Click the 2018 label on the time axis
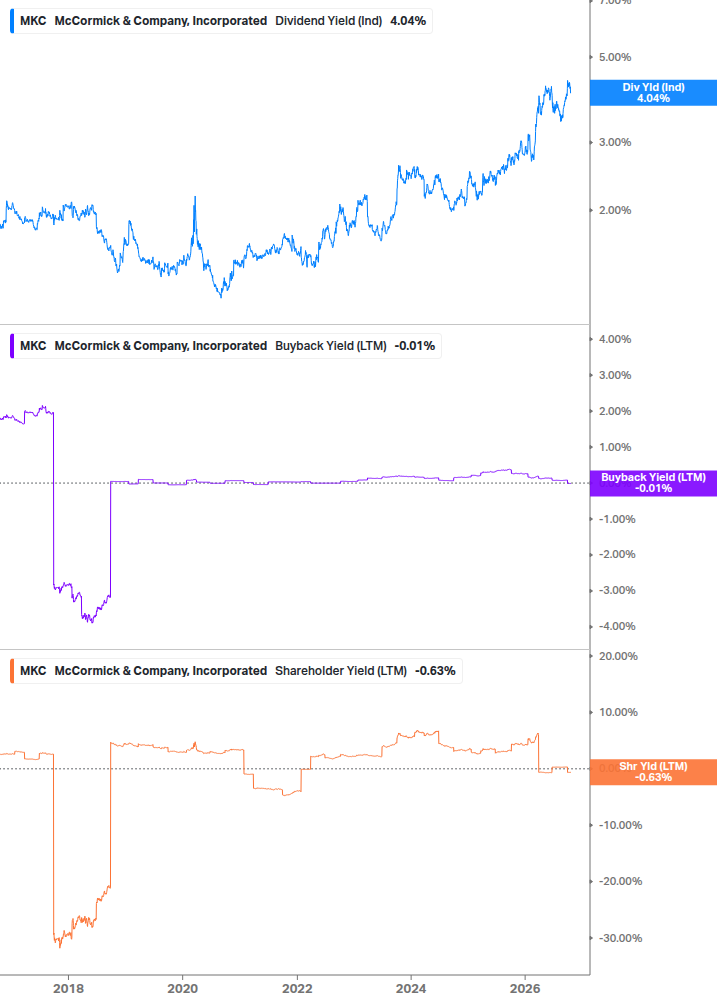The image size is (717, 1005). [x=69, y=989]
